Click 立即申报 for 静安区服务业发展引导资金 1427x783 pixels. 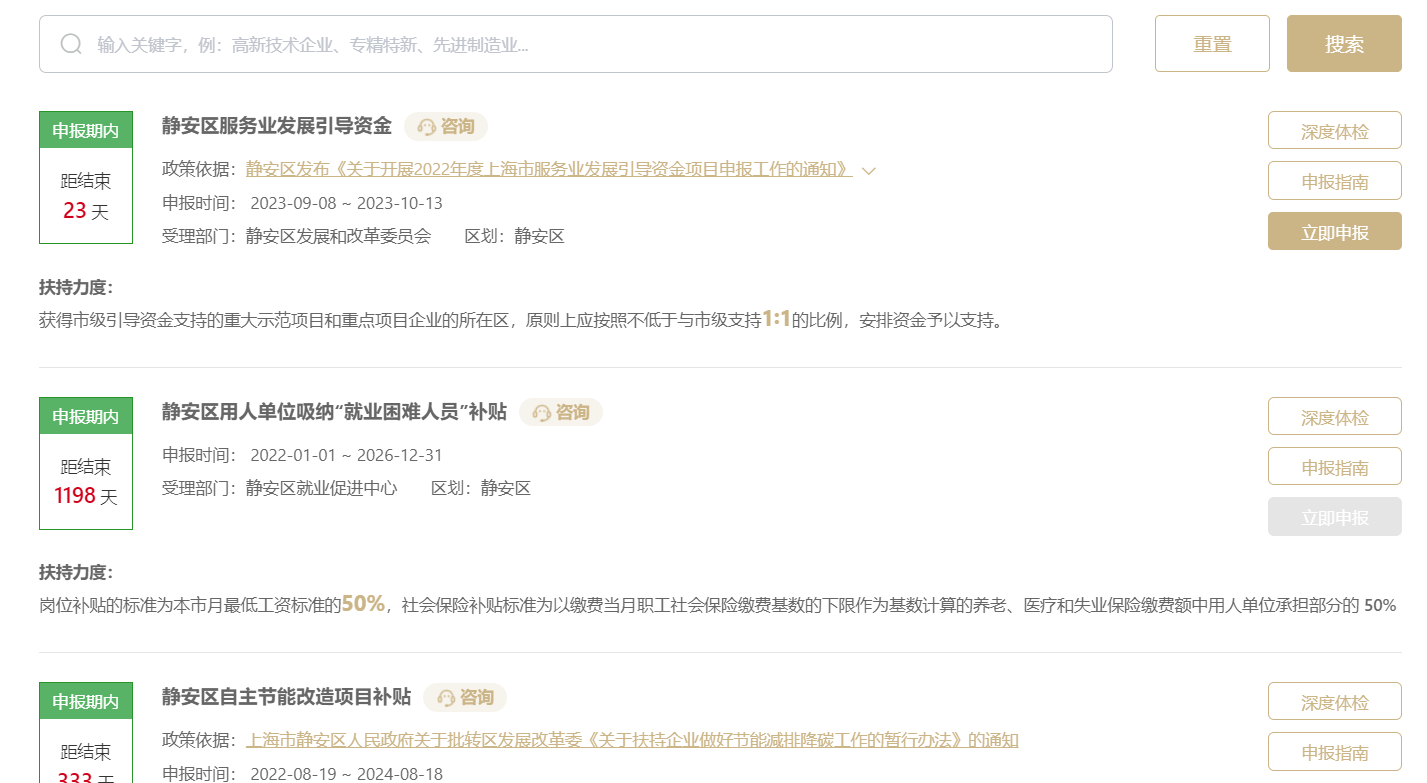[x=1334, y=230]
